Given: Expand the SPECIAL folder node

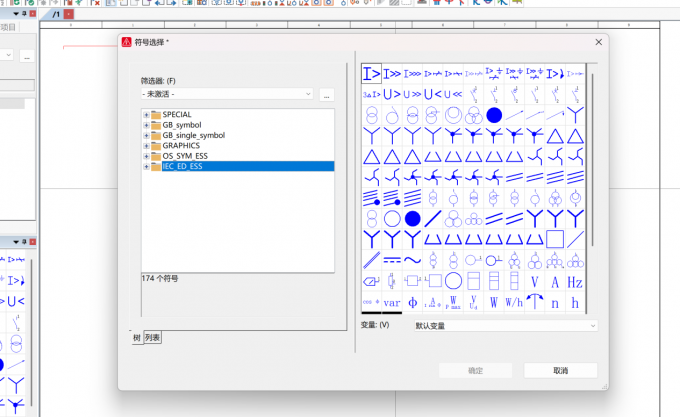Looking at the screenshot, I should pyautogui.click(x=146, y=115).
